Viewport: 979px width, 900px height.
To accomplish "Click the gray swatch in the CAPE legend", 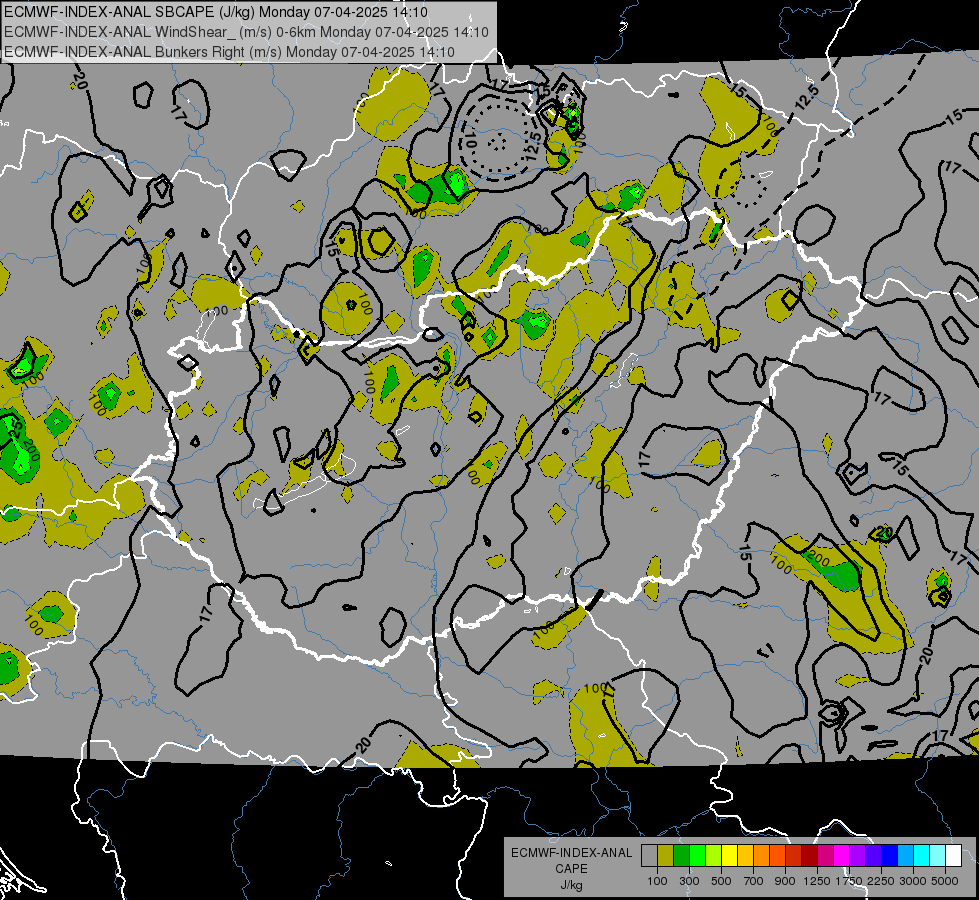I will click(x=649, y=856).
